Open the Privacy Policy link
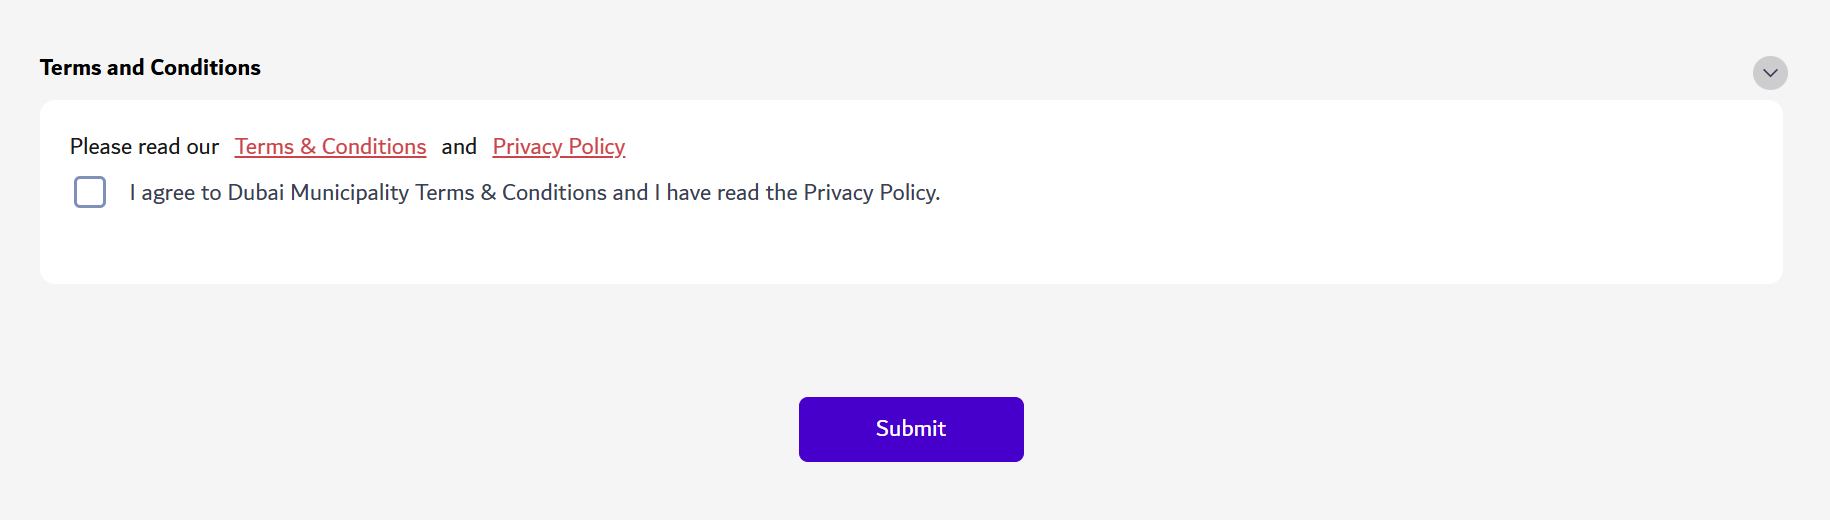The height and width of the screenshot is (520, 1830). point(558,147)
